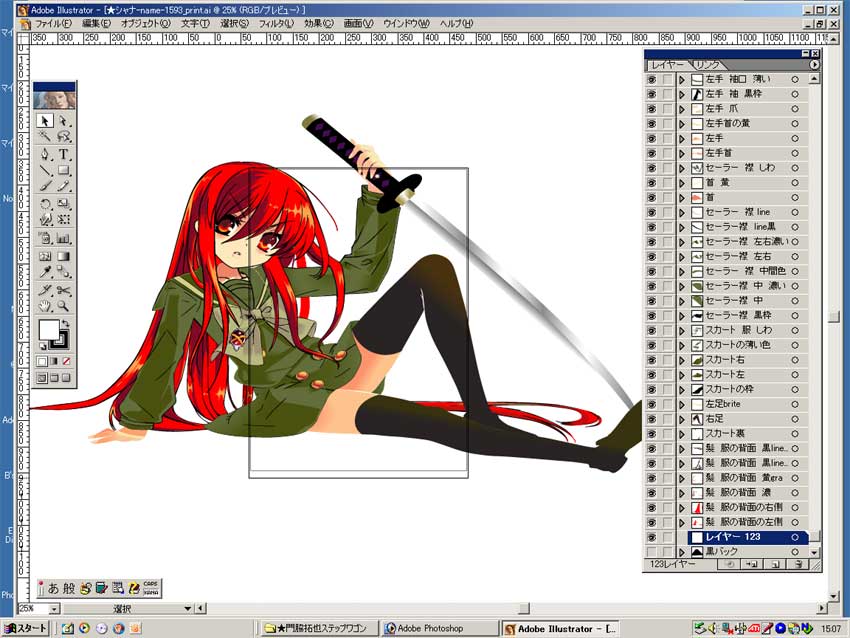Select the Free Transform tool
This screenshot has height=638, width=850.
pyautogui.click(x=63, y=220)
